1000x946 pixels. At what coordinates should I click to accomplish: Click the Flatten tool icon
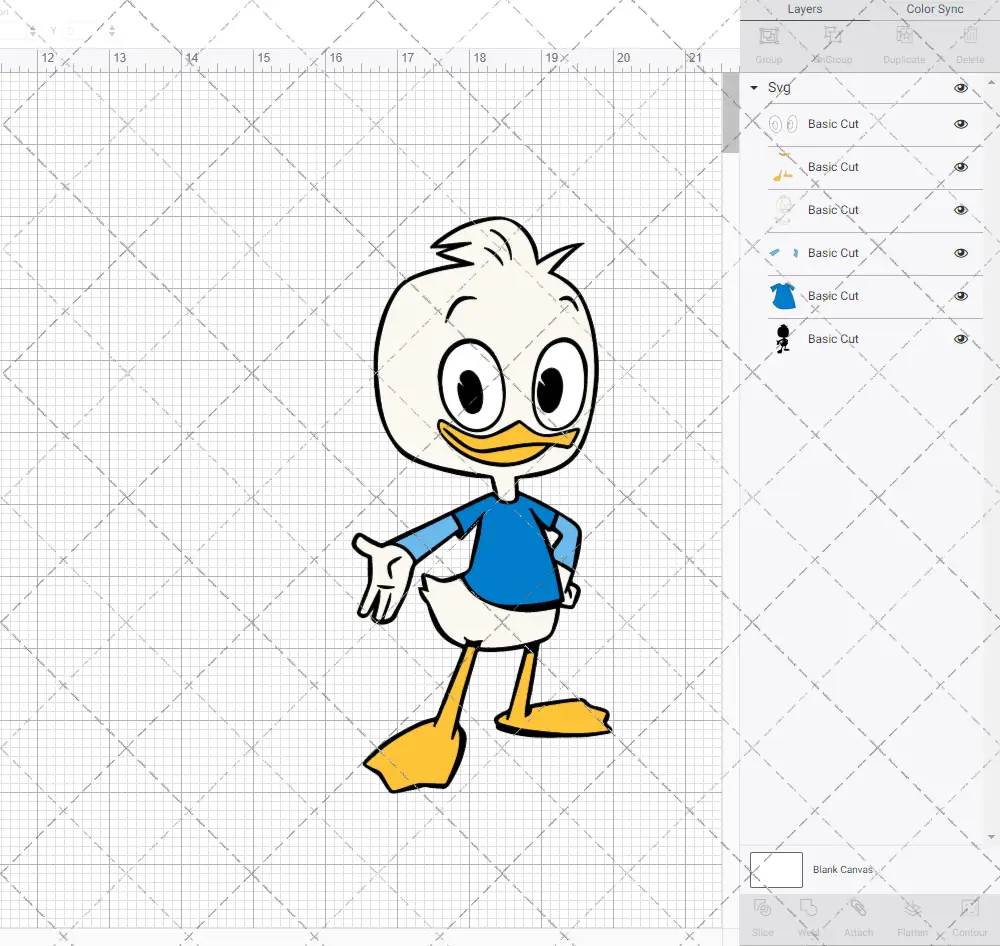(913, 908)
